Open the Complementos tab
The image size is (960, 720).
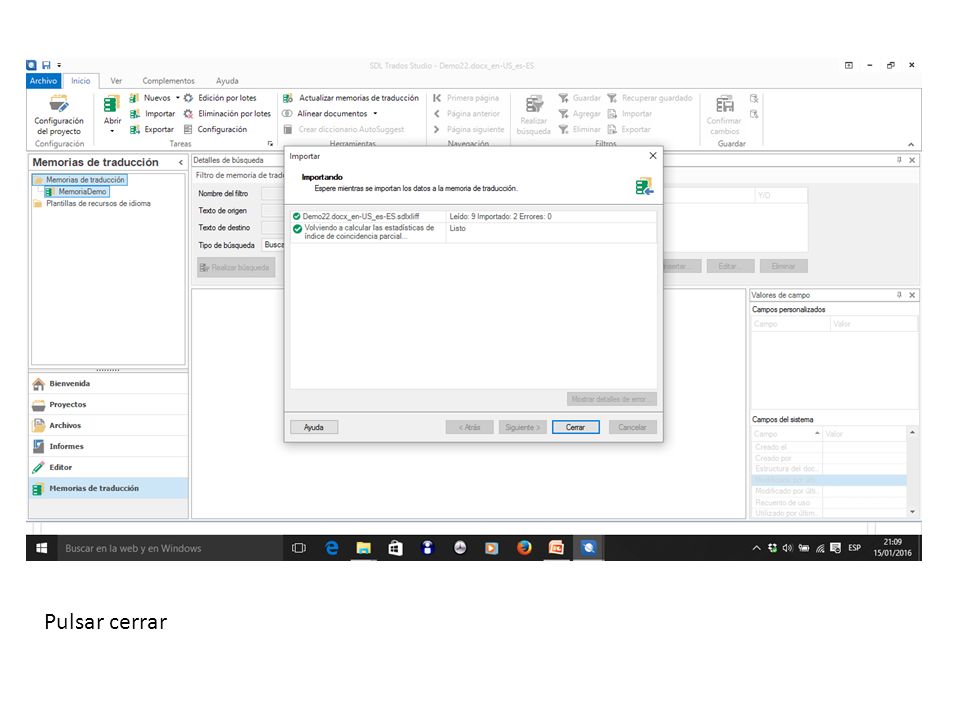click(168, 81)
